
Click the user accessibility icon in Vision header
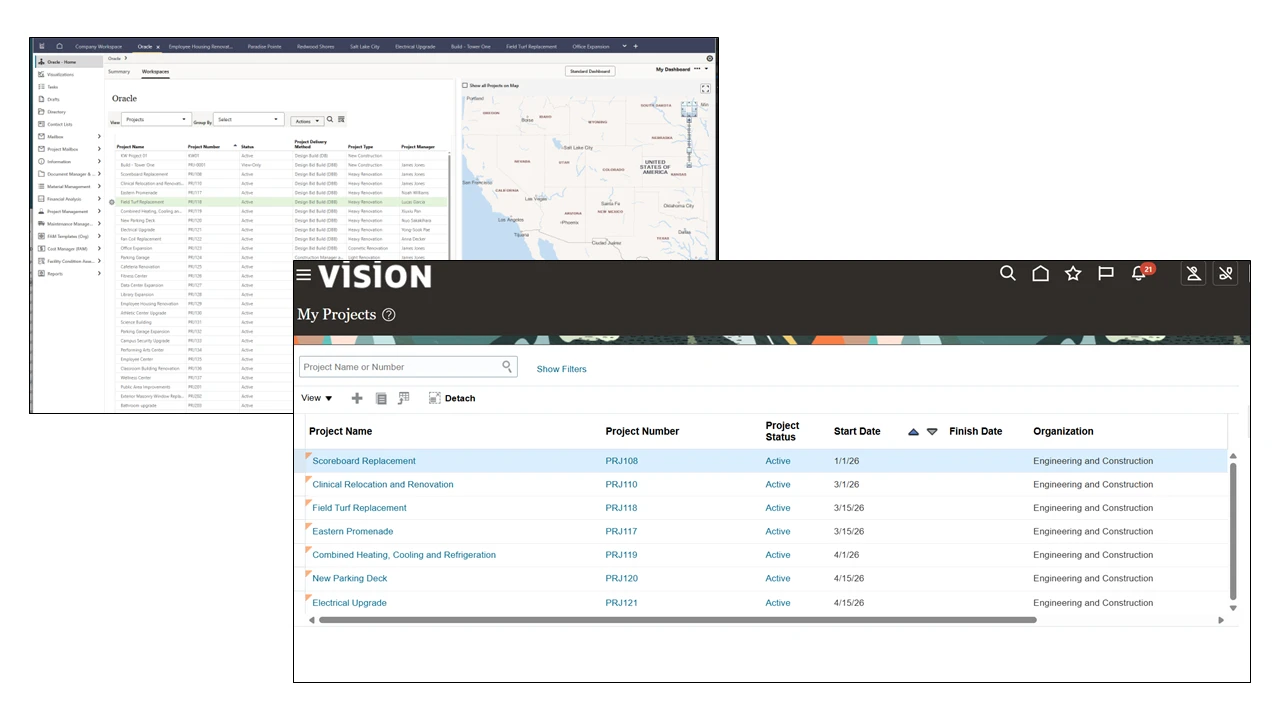[x=1193, y=273]
